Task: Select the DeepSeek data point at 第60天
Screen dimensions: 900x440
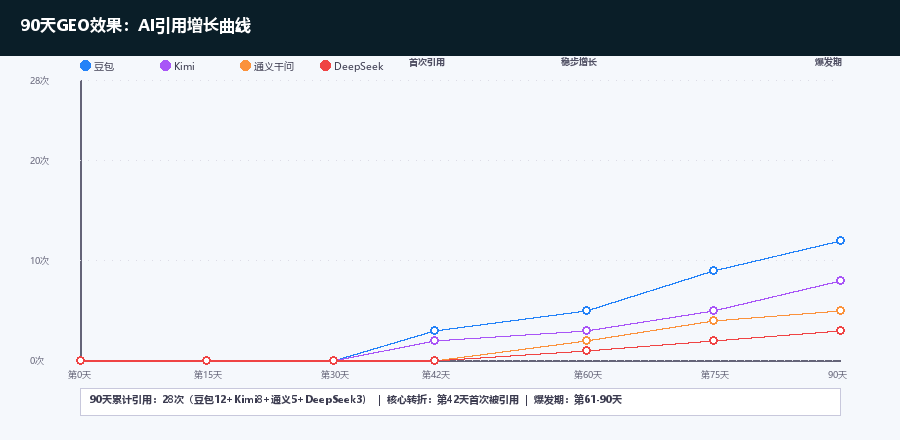Action: pyautogui.click(x=587, y=351)
